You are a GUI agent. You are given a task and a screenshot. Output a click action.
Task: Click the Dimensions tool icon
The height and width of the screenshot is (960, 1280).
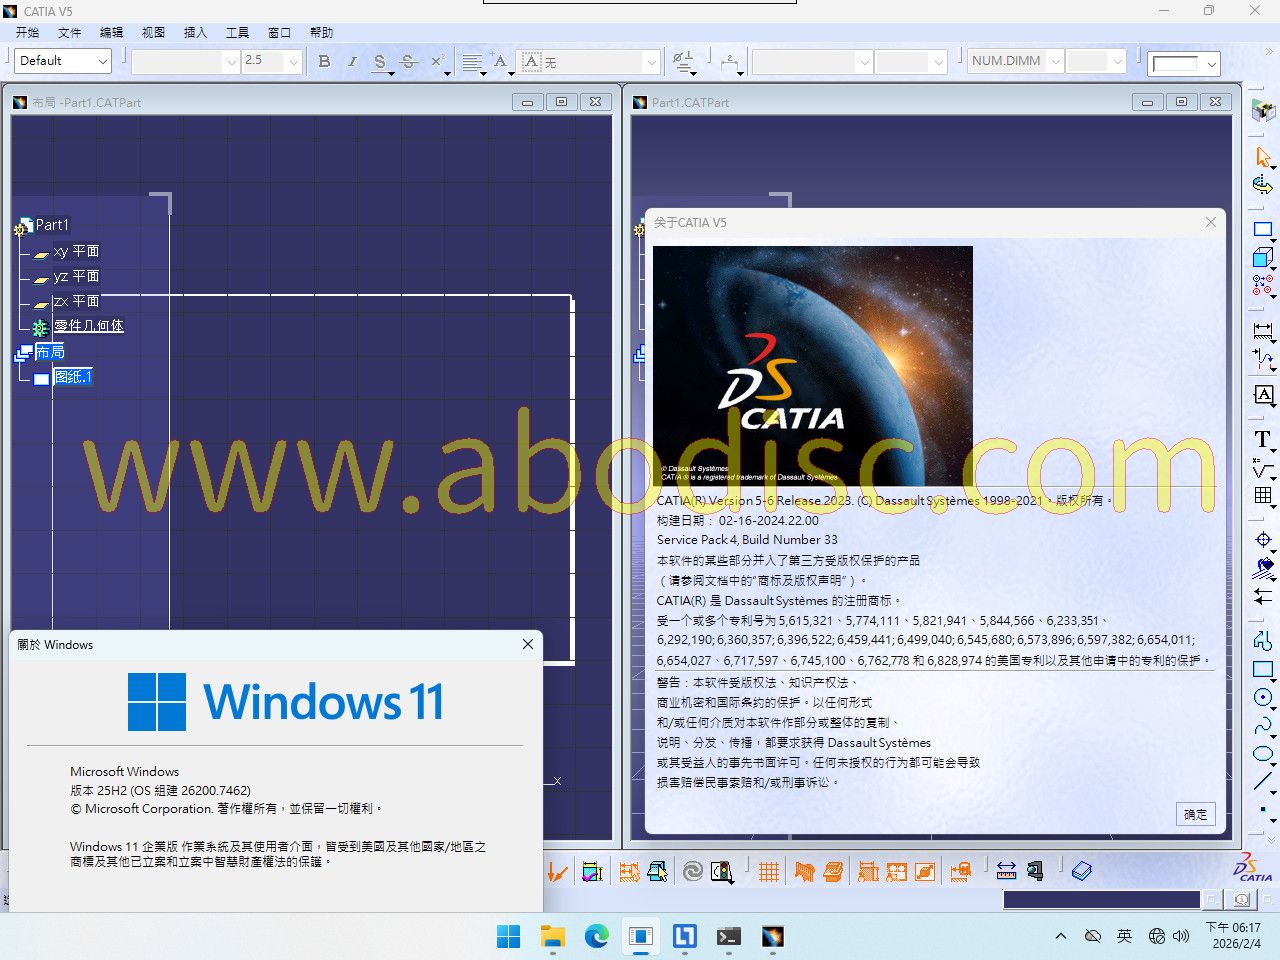coord(1263,331)
